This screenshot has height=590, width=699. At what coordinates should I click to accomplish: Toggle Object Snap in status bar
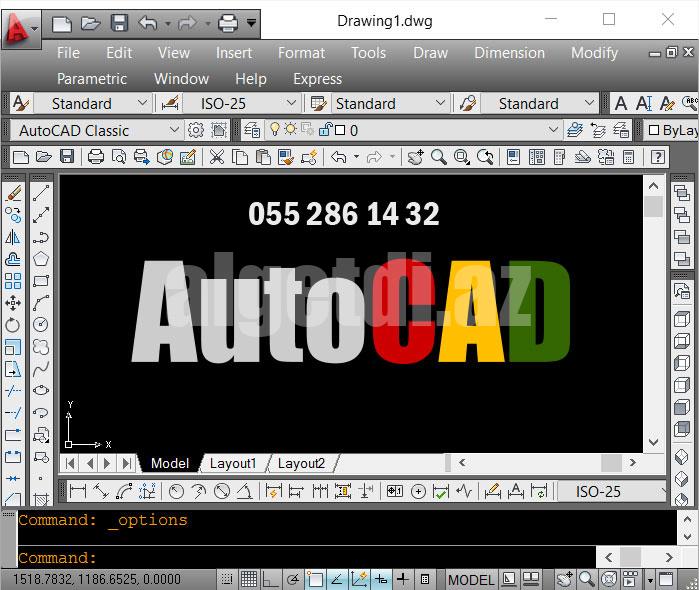315,579
